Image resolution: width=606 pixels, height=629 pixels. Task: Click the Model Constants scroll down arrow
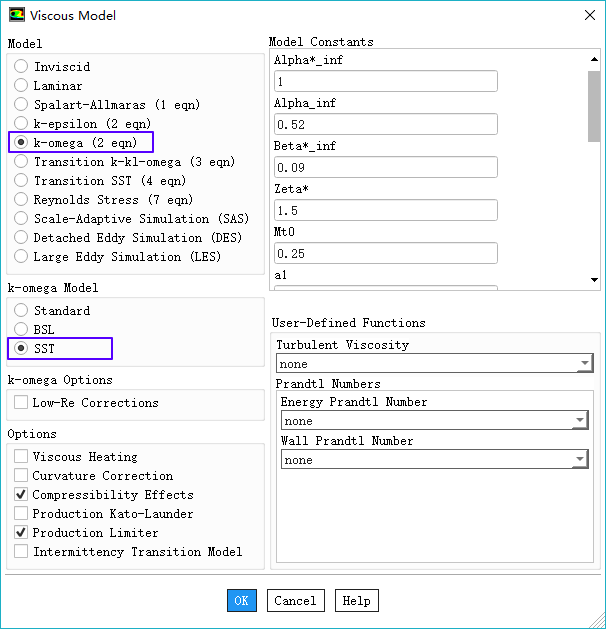tap(594, 280)
